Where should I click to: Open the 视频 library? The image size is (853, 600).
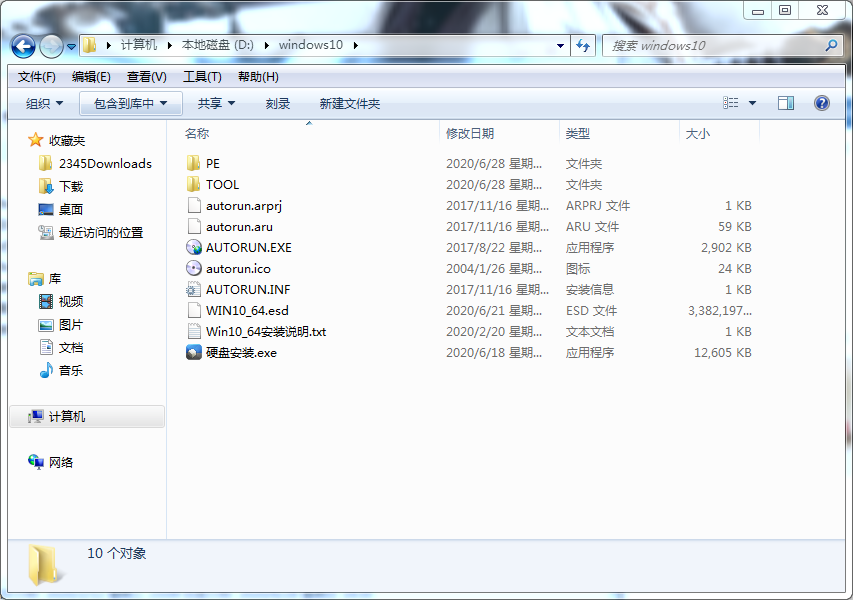(x=71, y=301)
